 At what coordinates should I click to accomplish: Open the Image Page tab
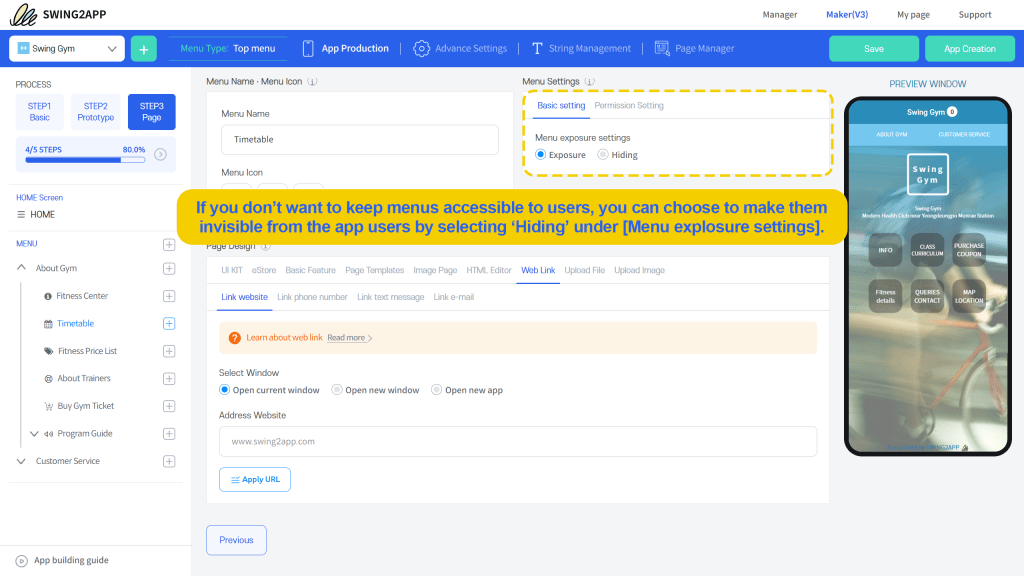(435, 270)
